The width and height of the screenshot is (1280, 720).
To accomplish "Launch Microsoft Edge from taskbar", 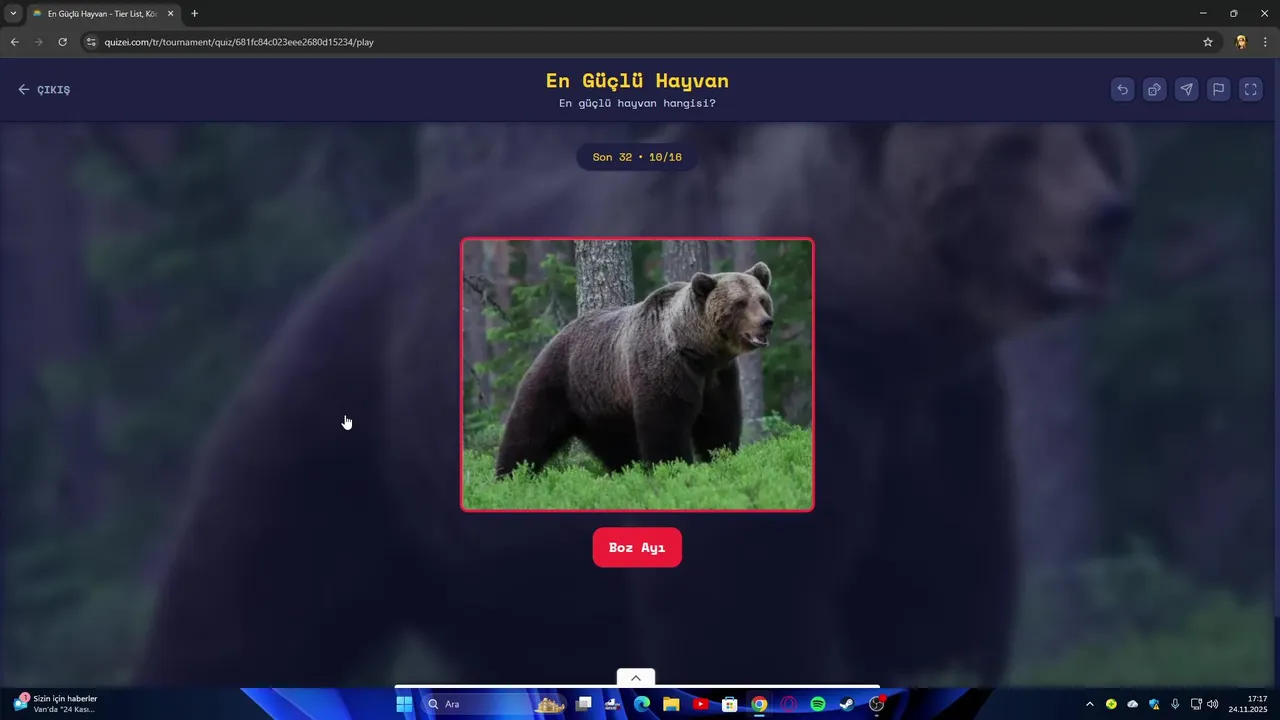I will coord(642,704).
